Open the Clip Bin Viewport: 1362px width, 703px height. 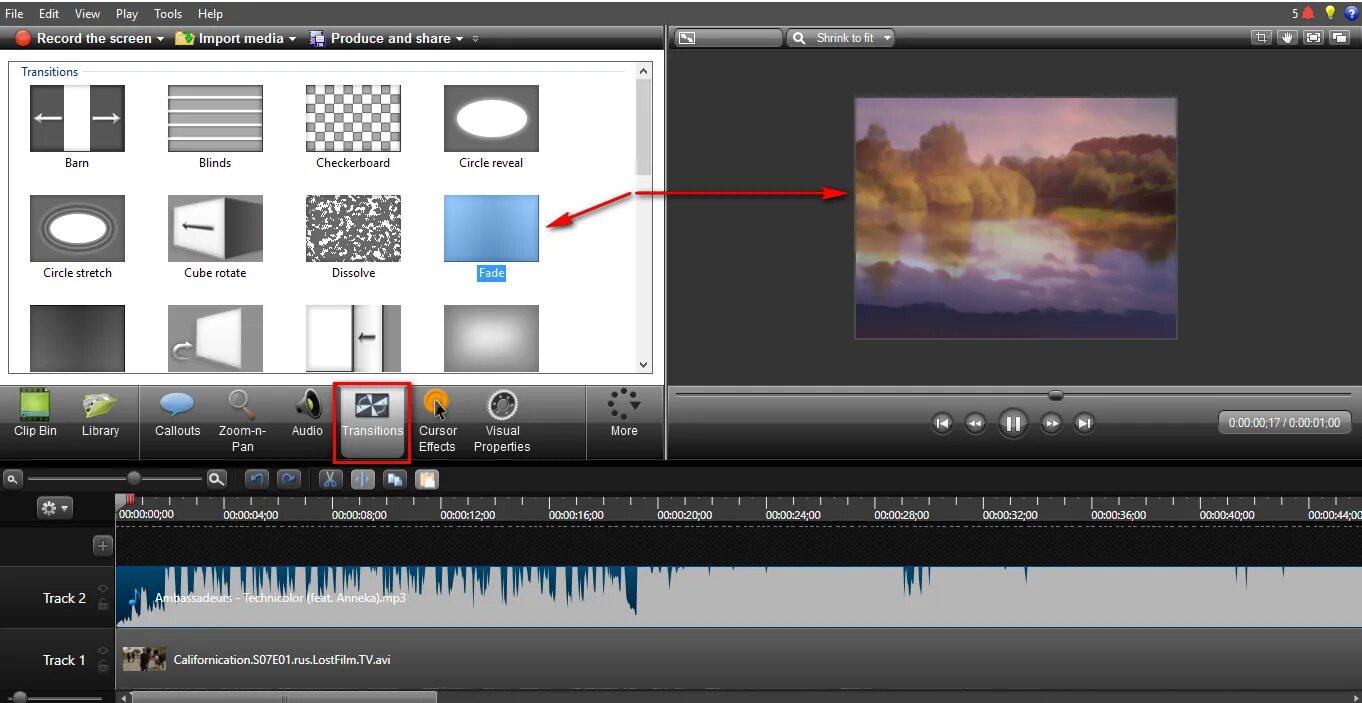(x=35, y=414)
